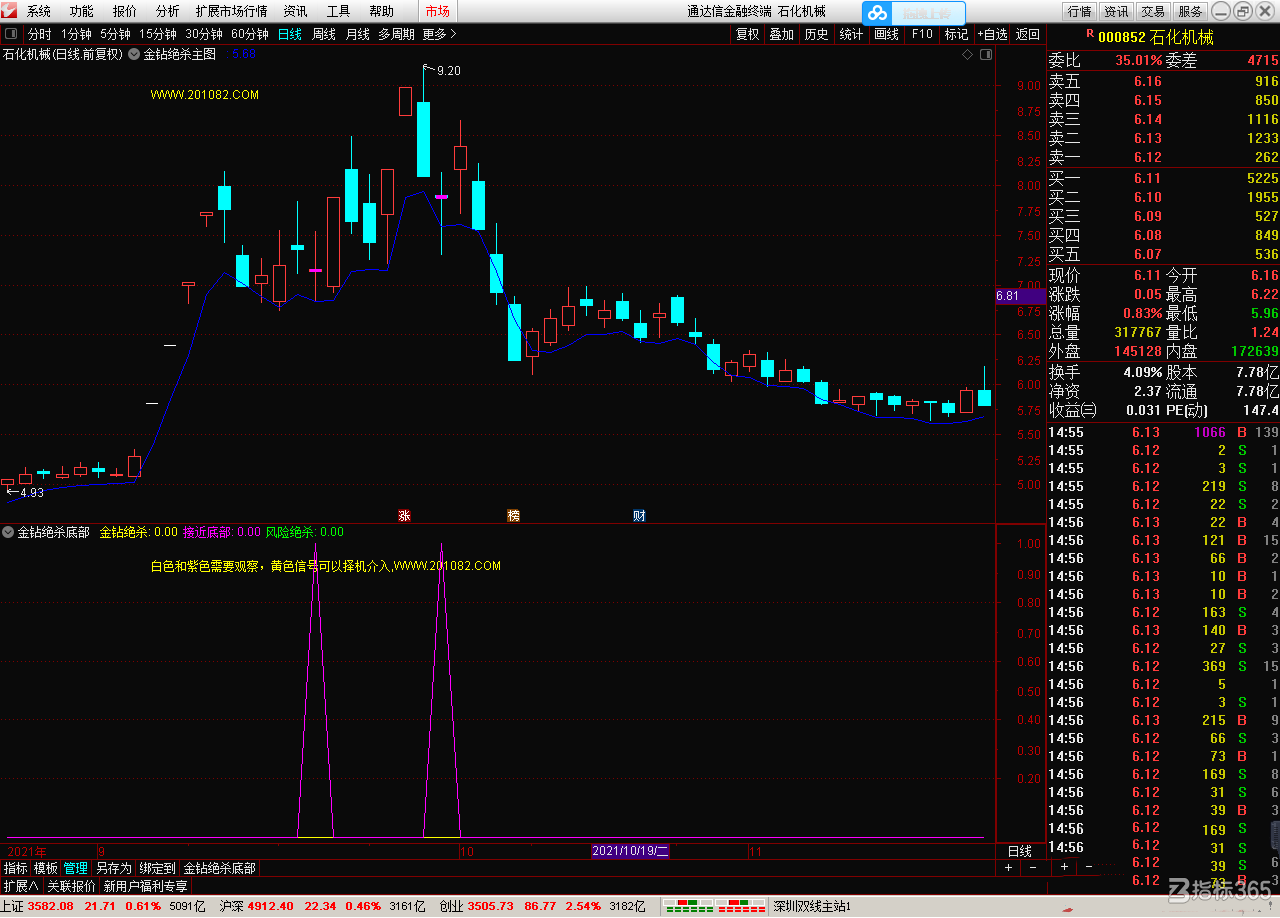
Task: Click 另存为 in indicator bar
Action: (x=113, y=868)
